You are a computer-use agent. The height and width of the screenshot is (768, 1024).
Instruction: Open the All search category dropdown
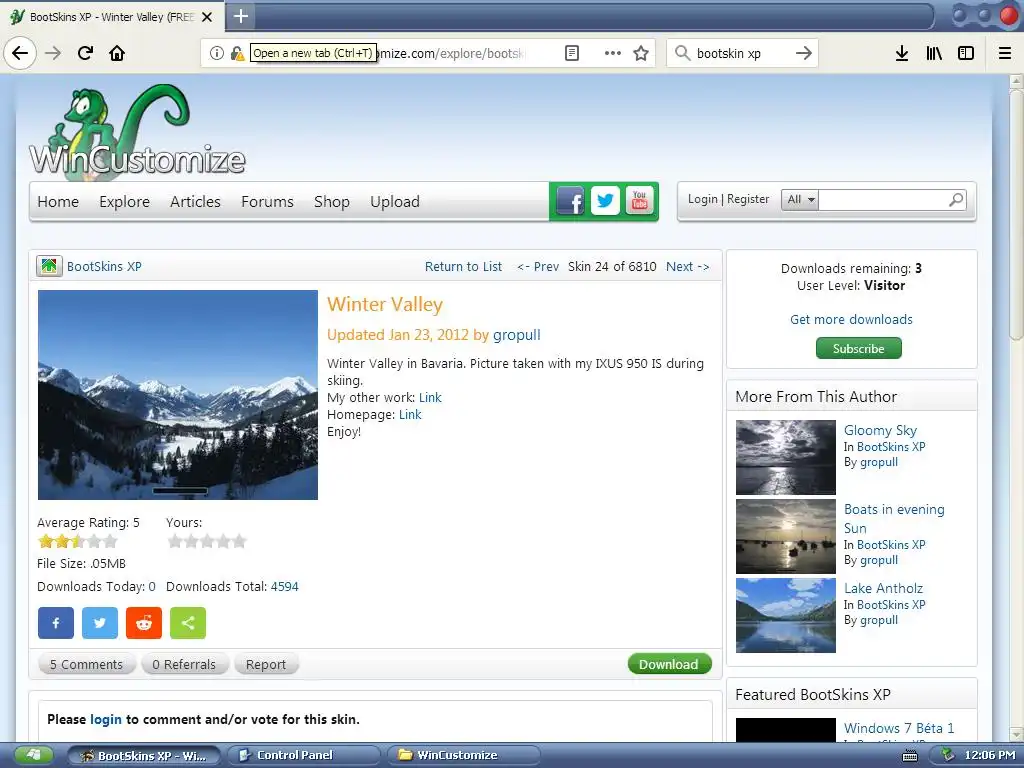tap(800, 200)
